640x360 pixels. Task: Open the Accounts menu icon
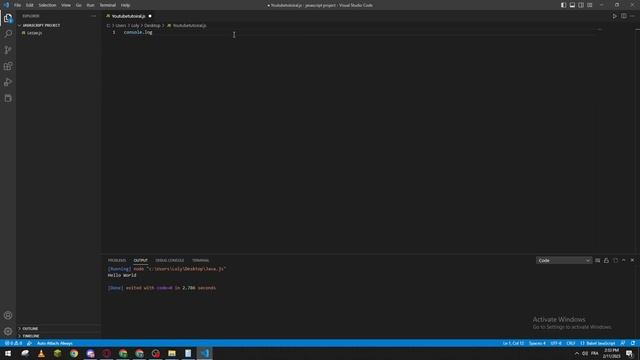(8, 315)
